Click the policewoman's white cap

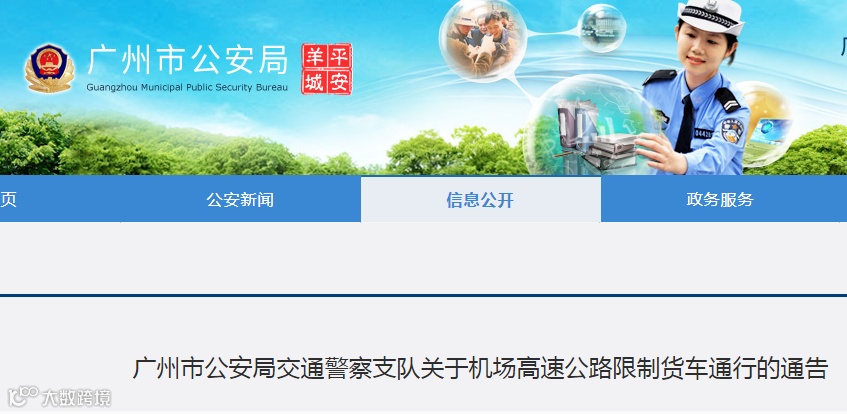[711, 16]
